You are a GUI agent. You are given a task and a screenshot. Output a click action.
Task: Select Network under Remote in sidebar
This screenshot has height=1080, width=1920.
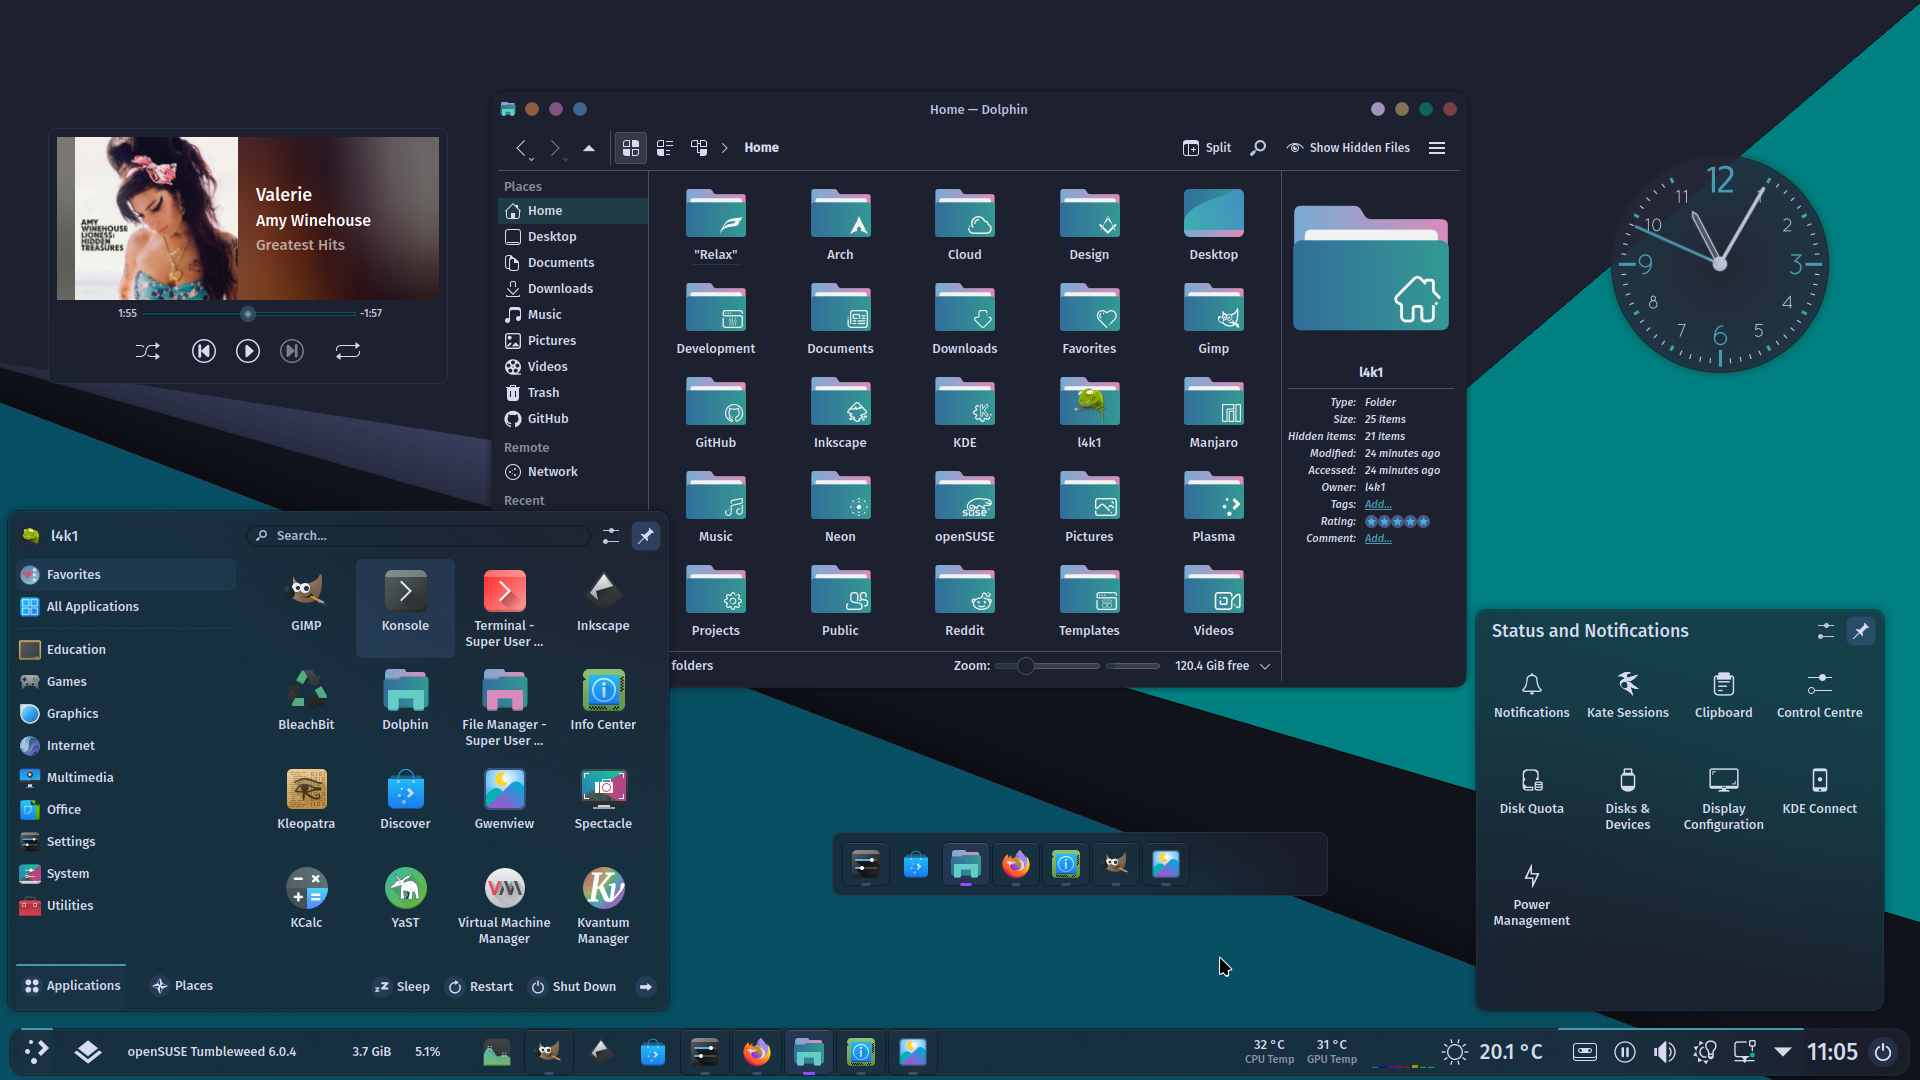click(573, 472)
